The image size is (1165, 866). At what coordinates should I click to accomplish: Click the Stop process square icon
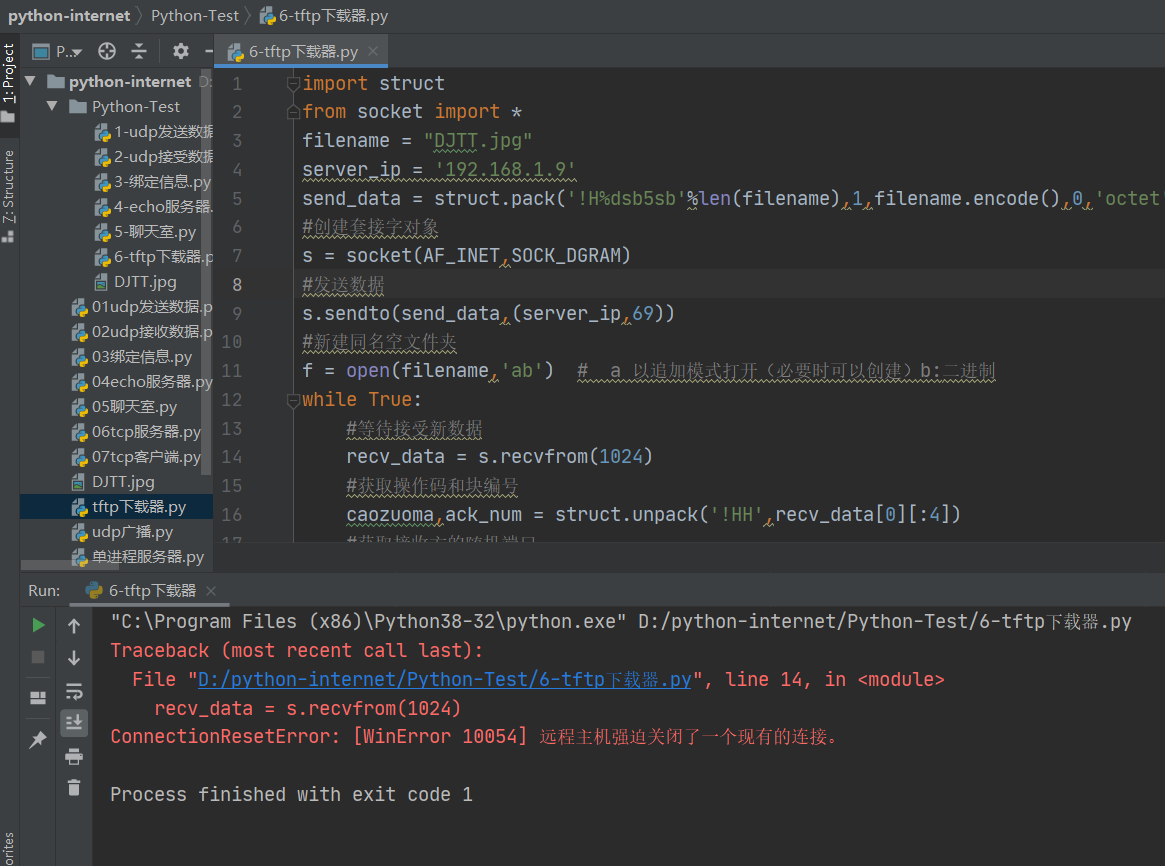(38, 657)
